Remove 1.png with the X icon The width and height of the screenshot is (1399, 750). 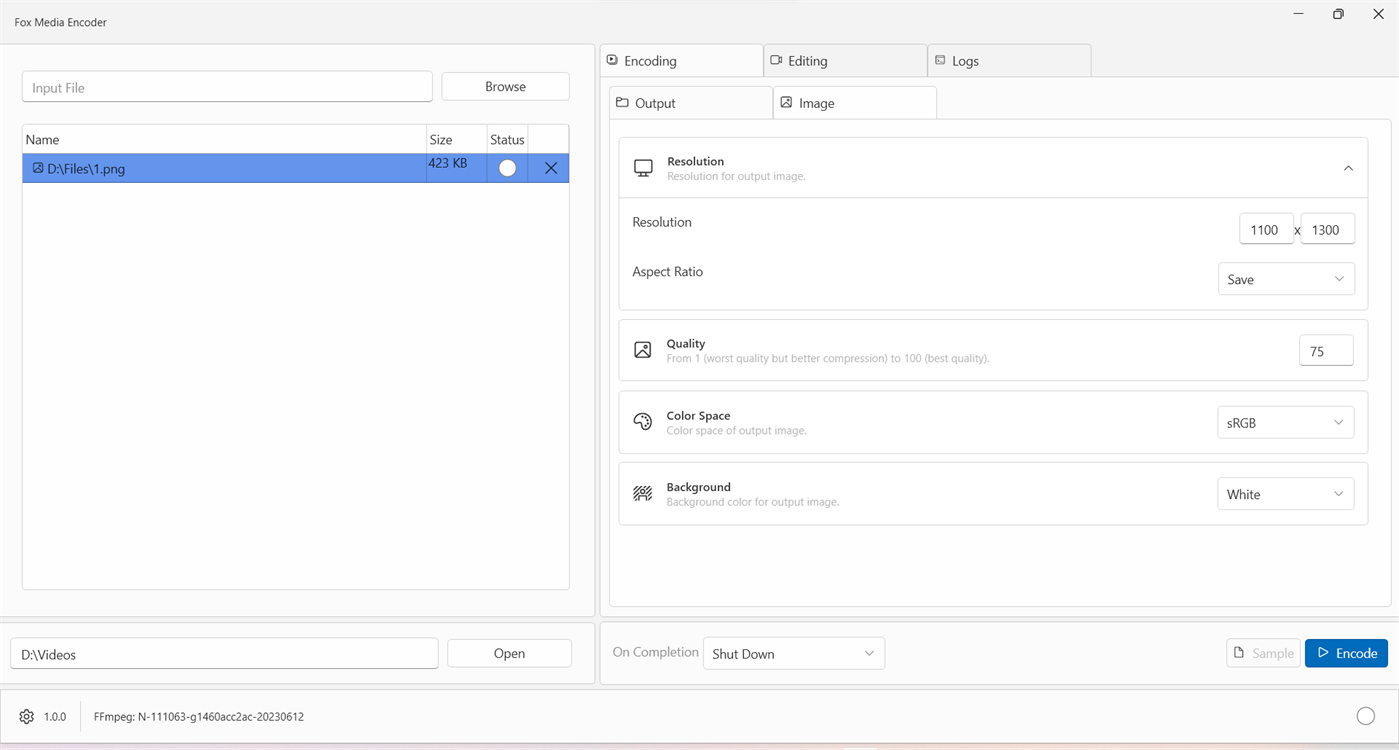click(x=551, y=168)
